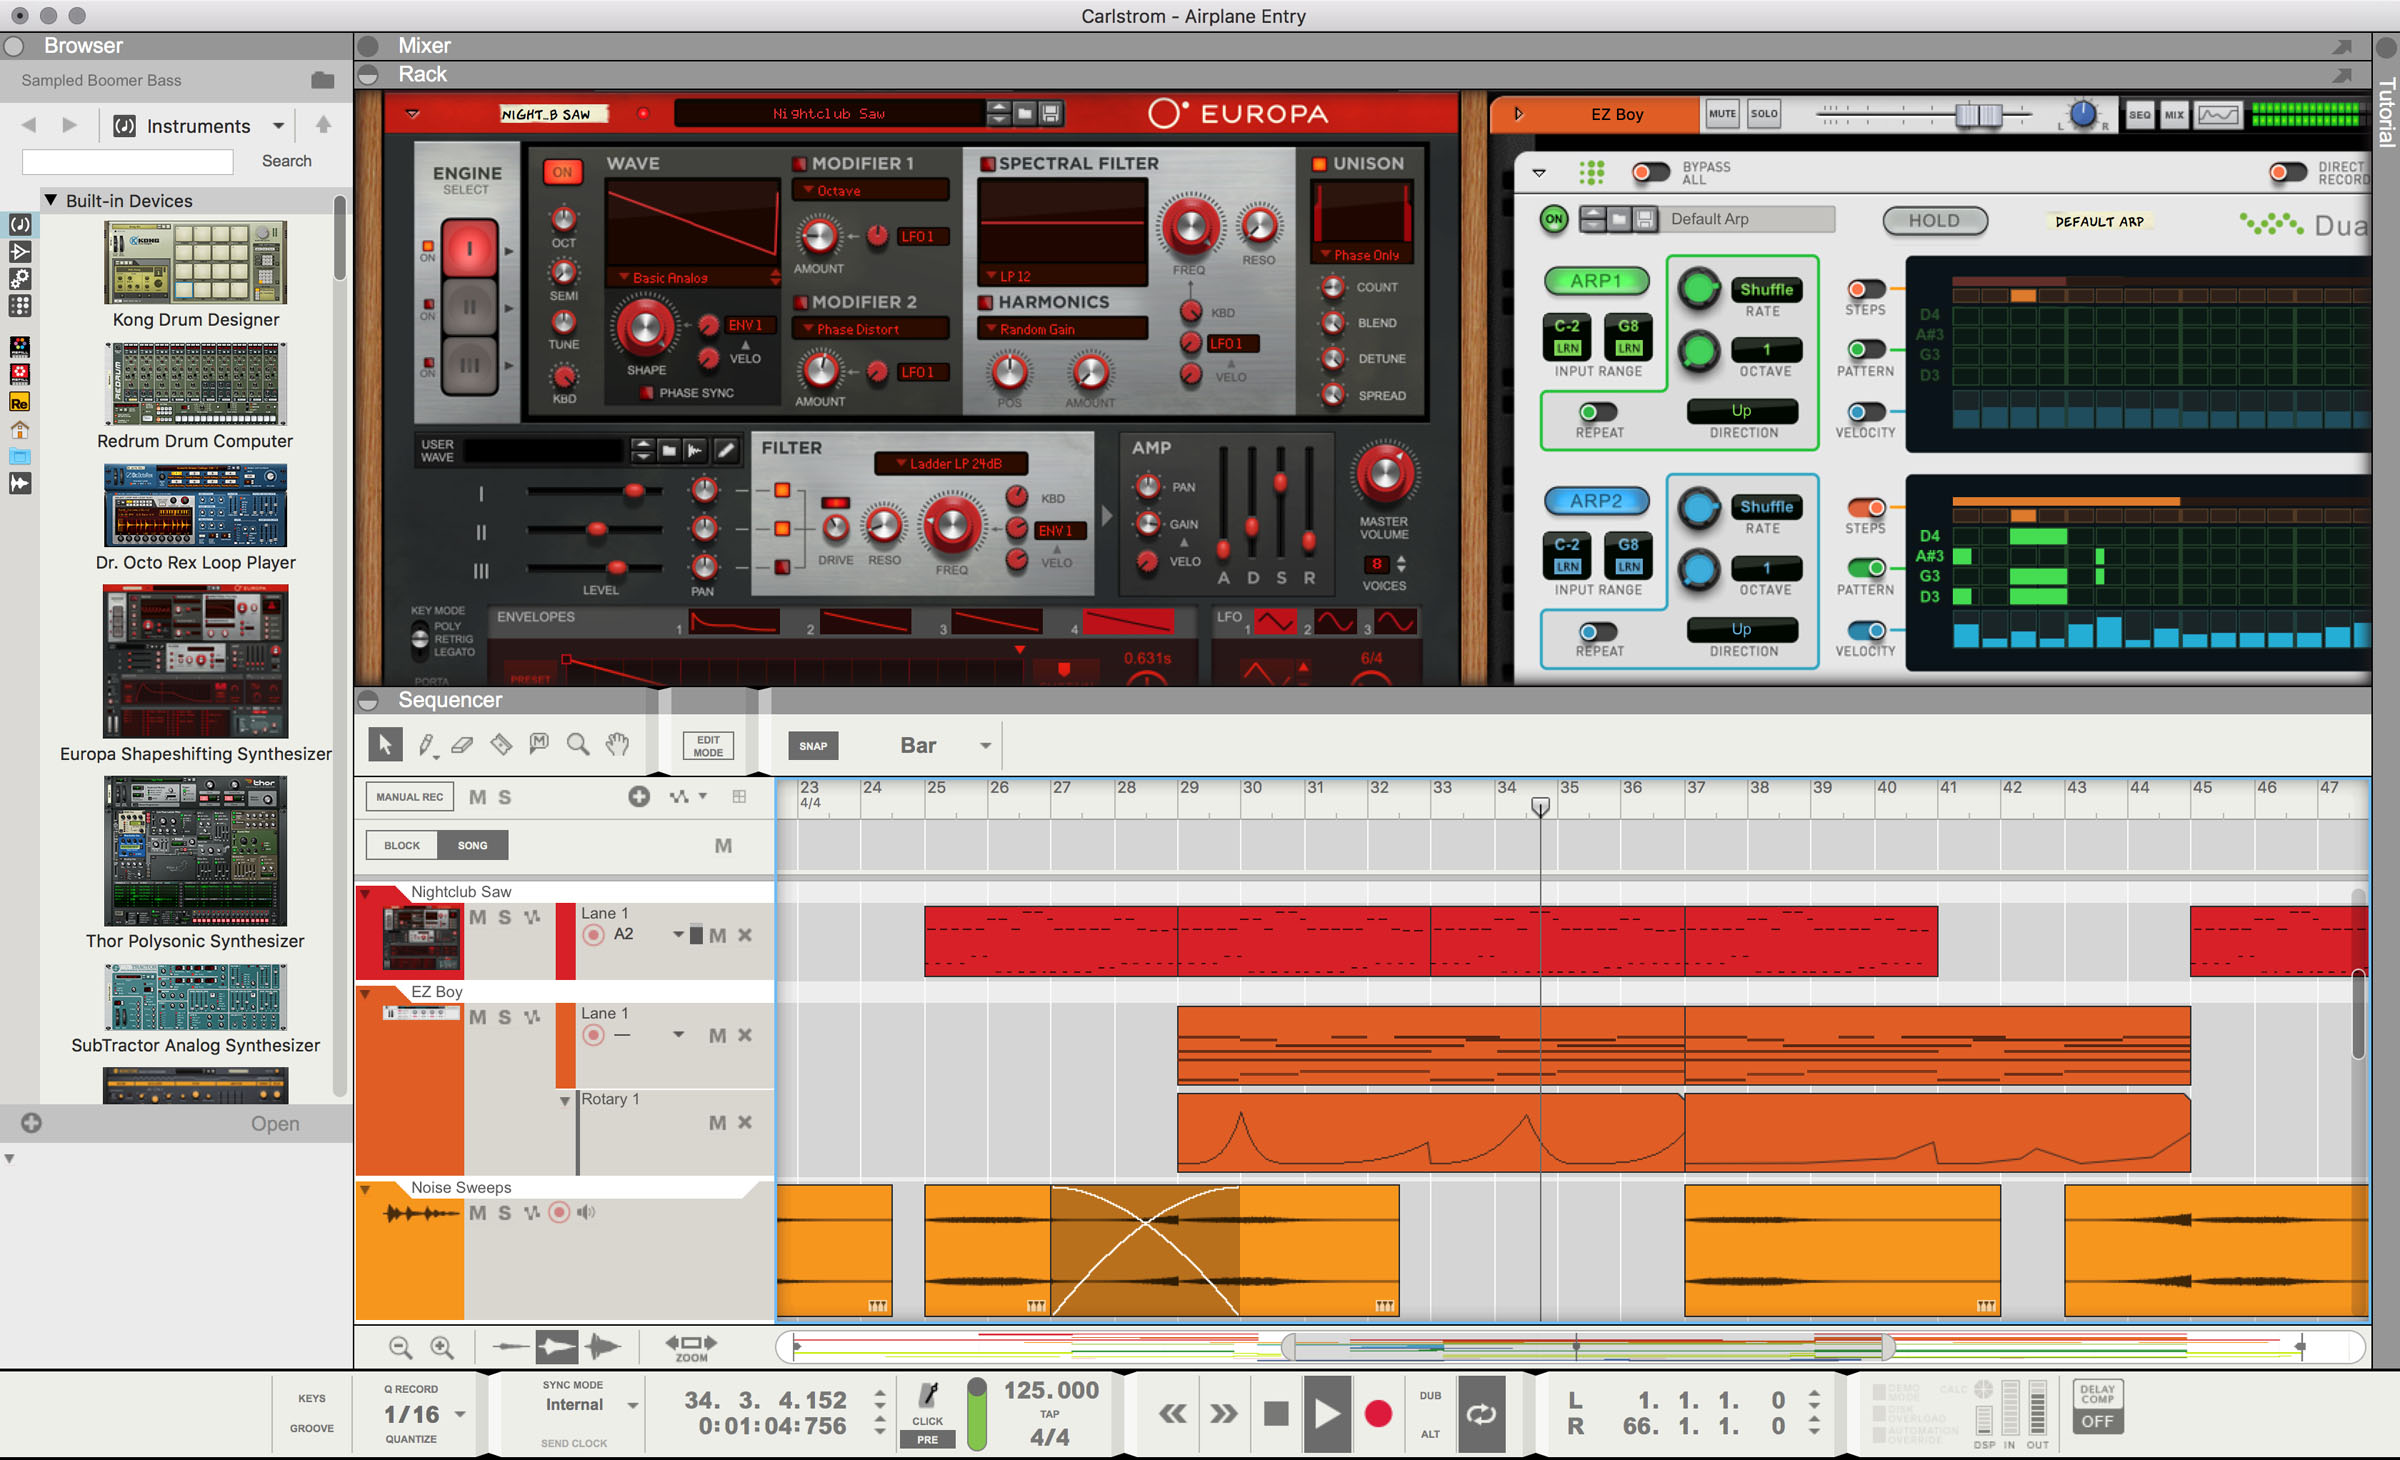Select the Eraser tool in sequencer
The height and width of the screenshot is (1460, 2400).
pos(462,744)
